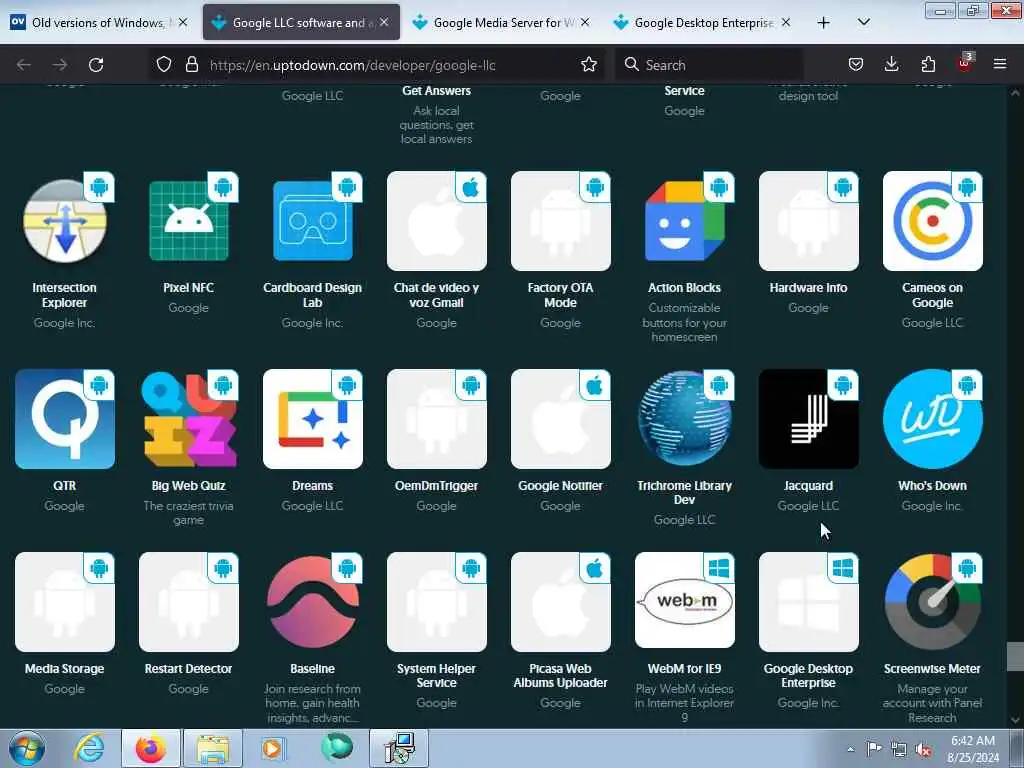Open the Intersection Explorer app icon
Screen dimensions: 1024x768
click(65, 221)
